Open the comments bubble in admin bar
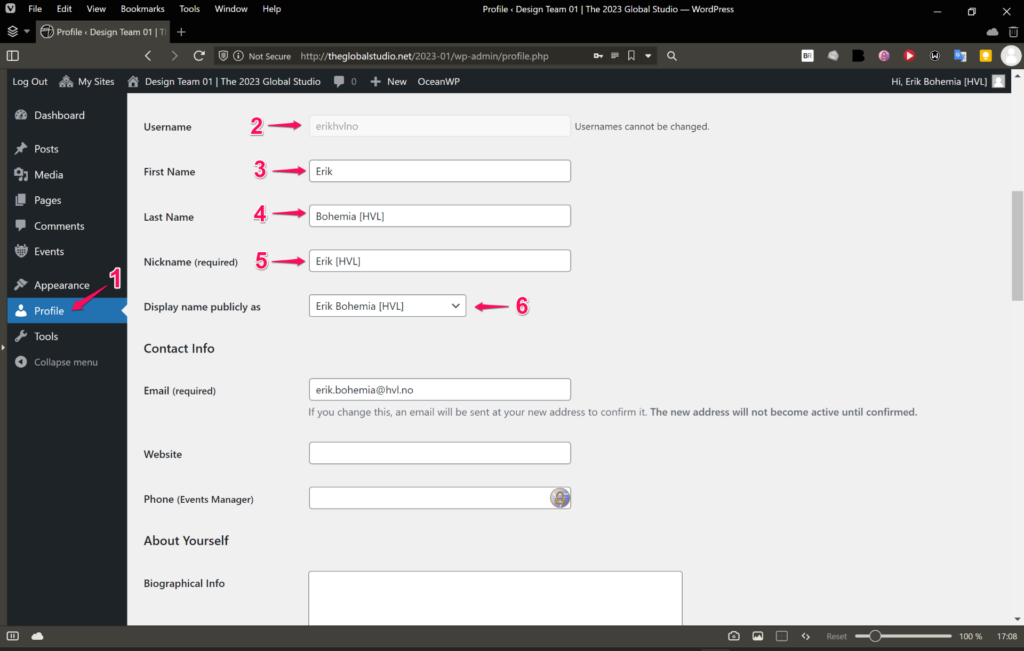This screenshot has width=1024, height=651. pyautogui.click(x=344, y=82)
